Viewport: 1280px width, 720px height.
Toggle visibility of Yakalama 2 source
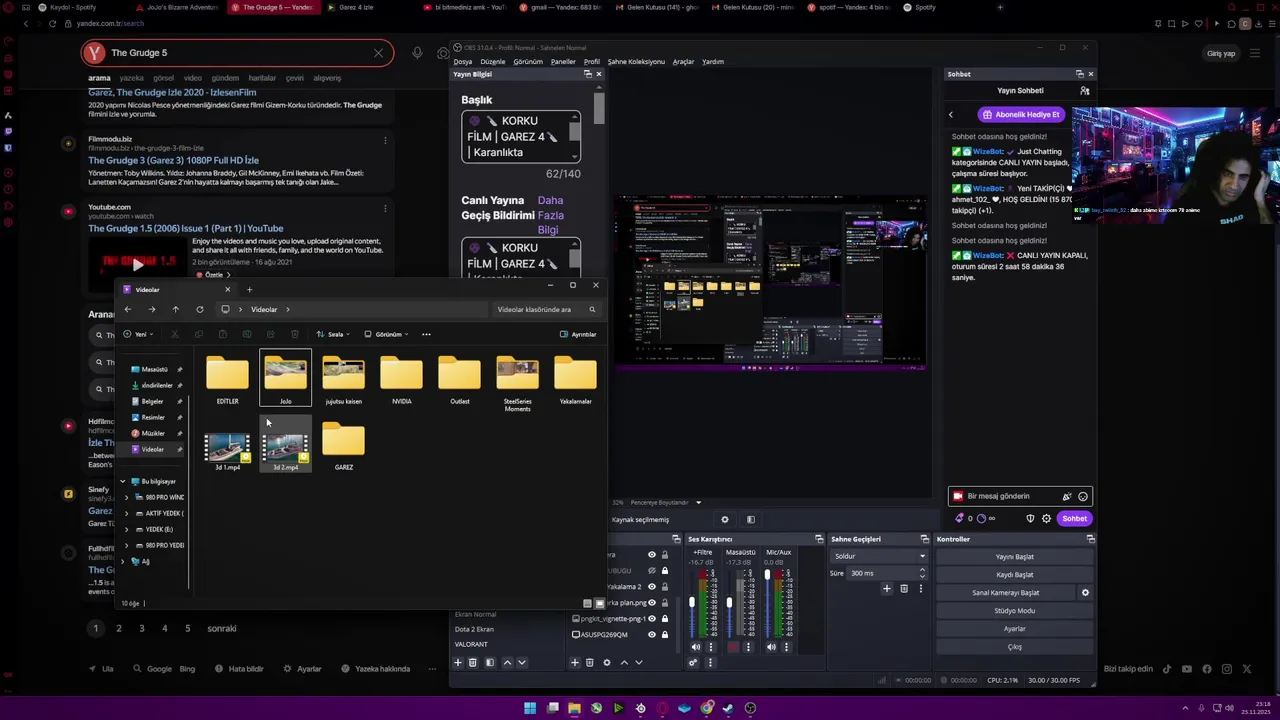(x=651, y=586)
